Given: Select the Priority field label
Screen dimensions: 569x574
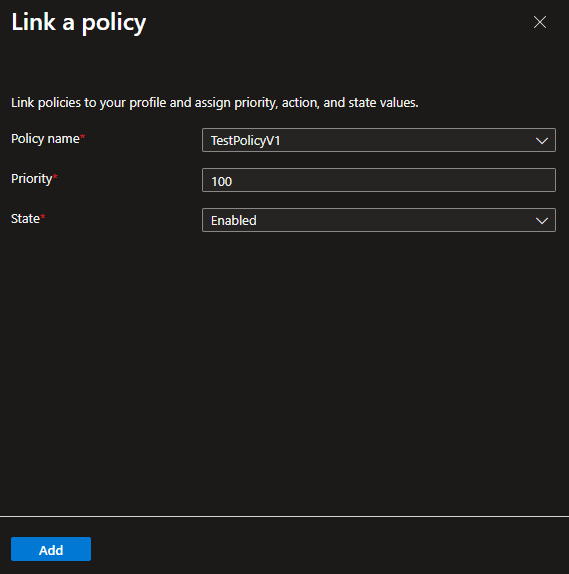Looking at the screenshot, I should coord(31,179).
